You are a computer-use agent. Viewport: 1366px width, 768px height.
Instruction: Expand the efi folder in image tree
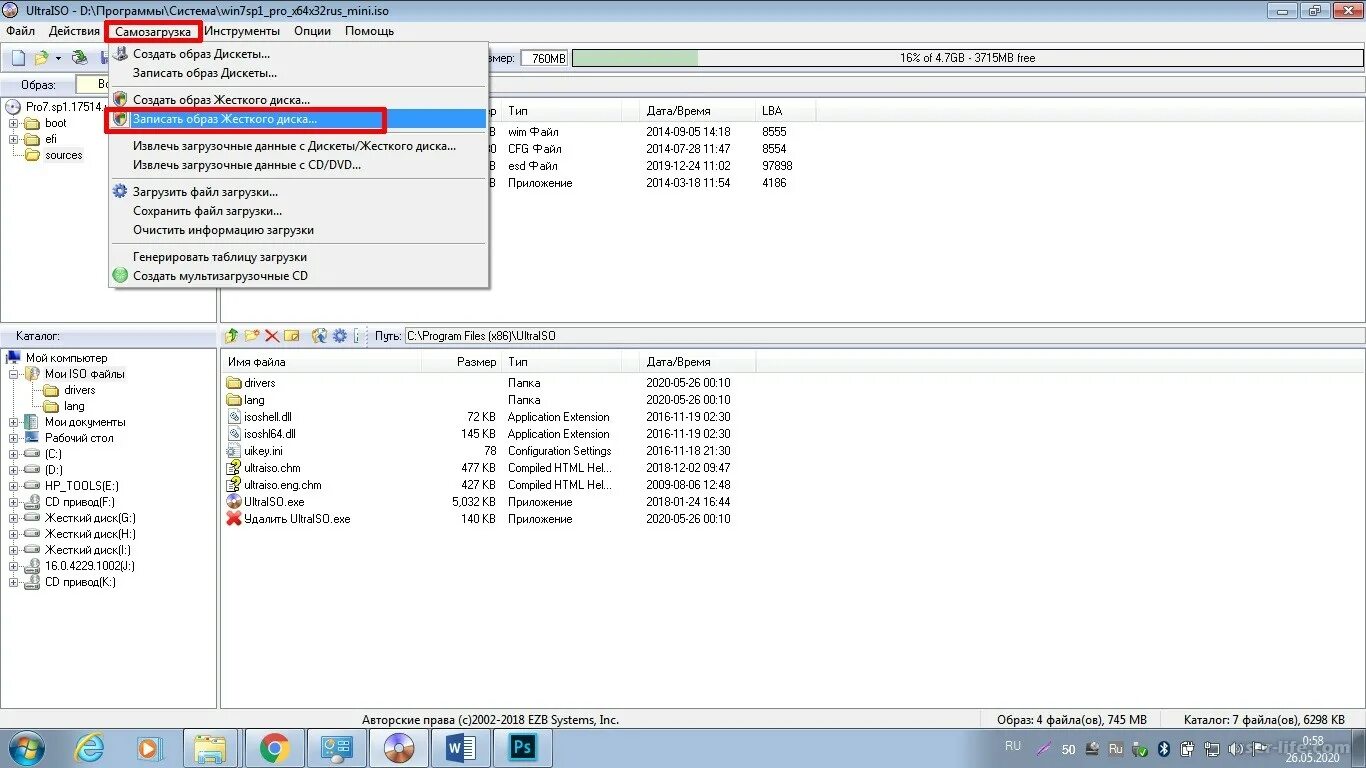tap(15, 140)
